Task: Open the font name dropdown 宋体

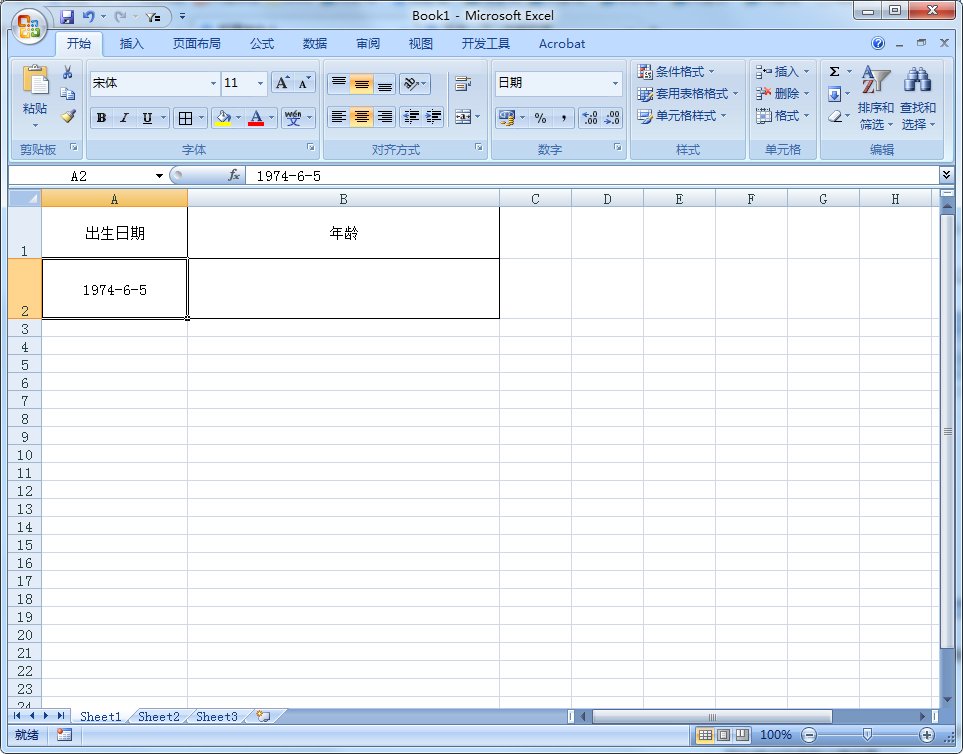Action: [x=213, y=84]
